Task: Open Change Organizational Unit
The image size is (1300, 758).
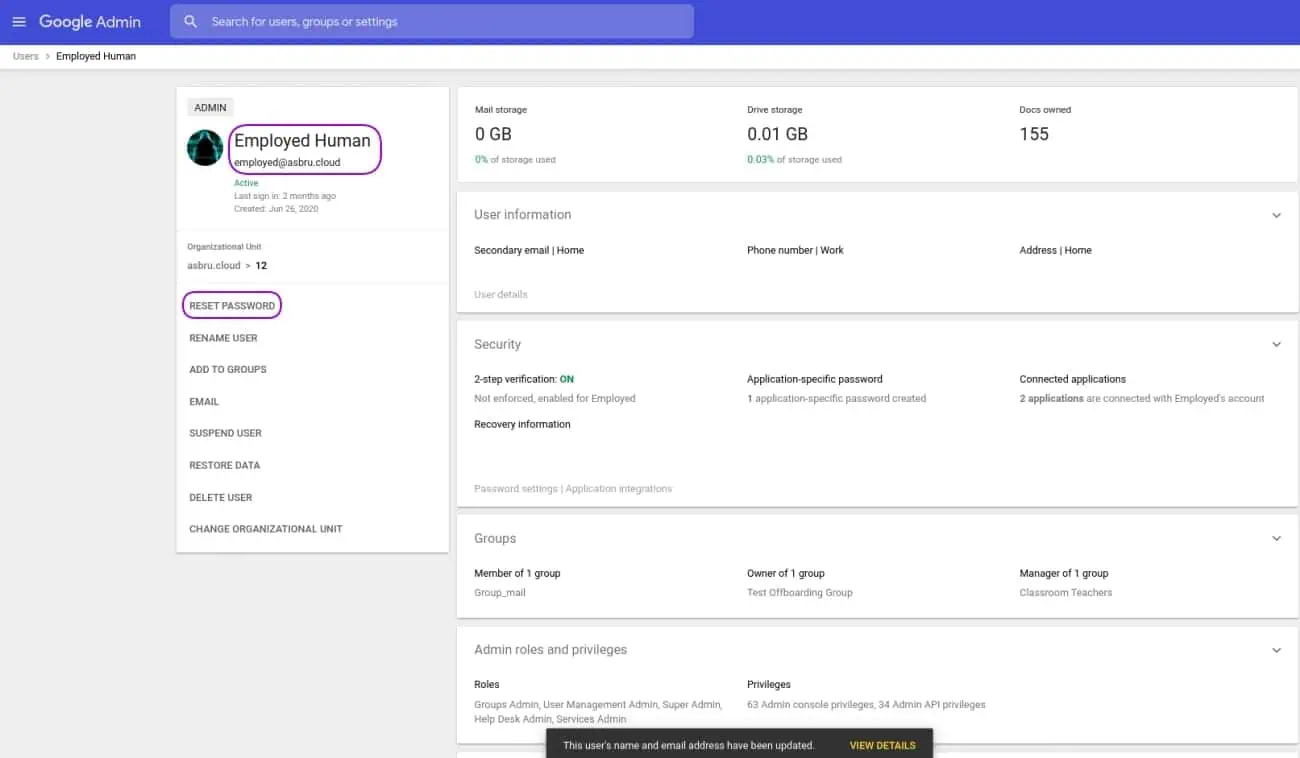Action: click(266, 529)
